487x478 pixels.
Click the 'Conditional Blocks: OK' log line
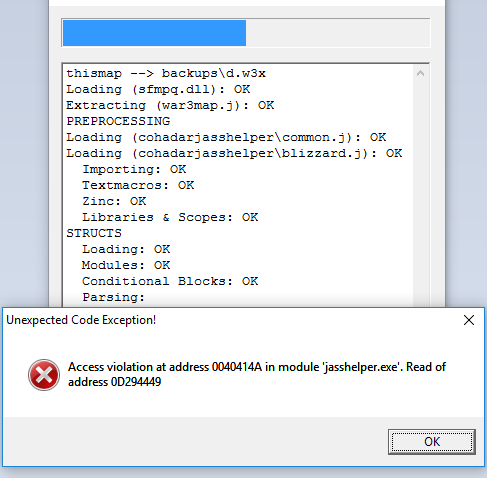[170, 281]
